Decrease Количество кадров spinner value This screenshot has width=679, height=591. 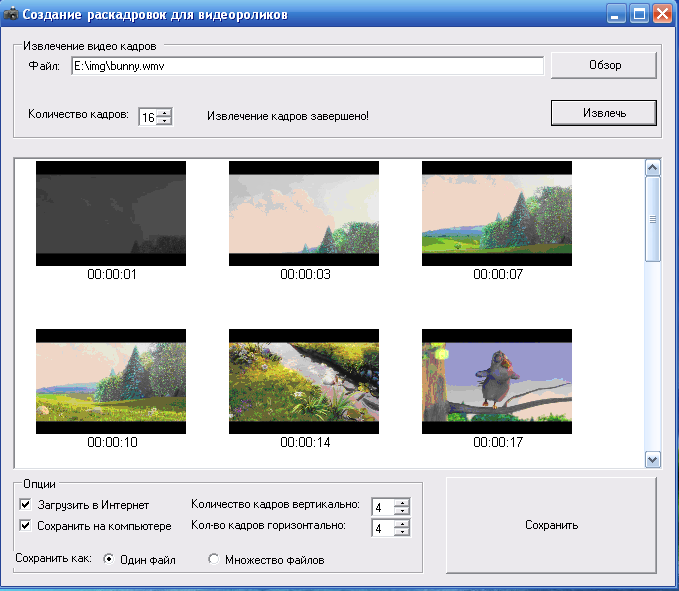[164, 121]
